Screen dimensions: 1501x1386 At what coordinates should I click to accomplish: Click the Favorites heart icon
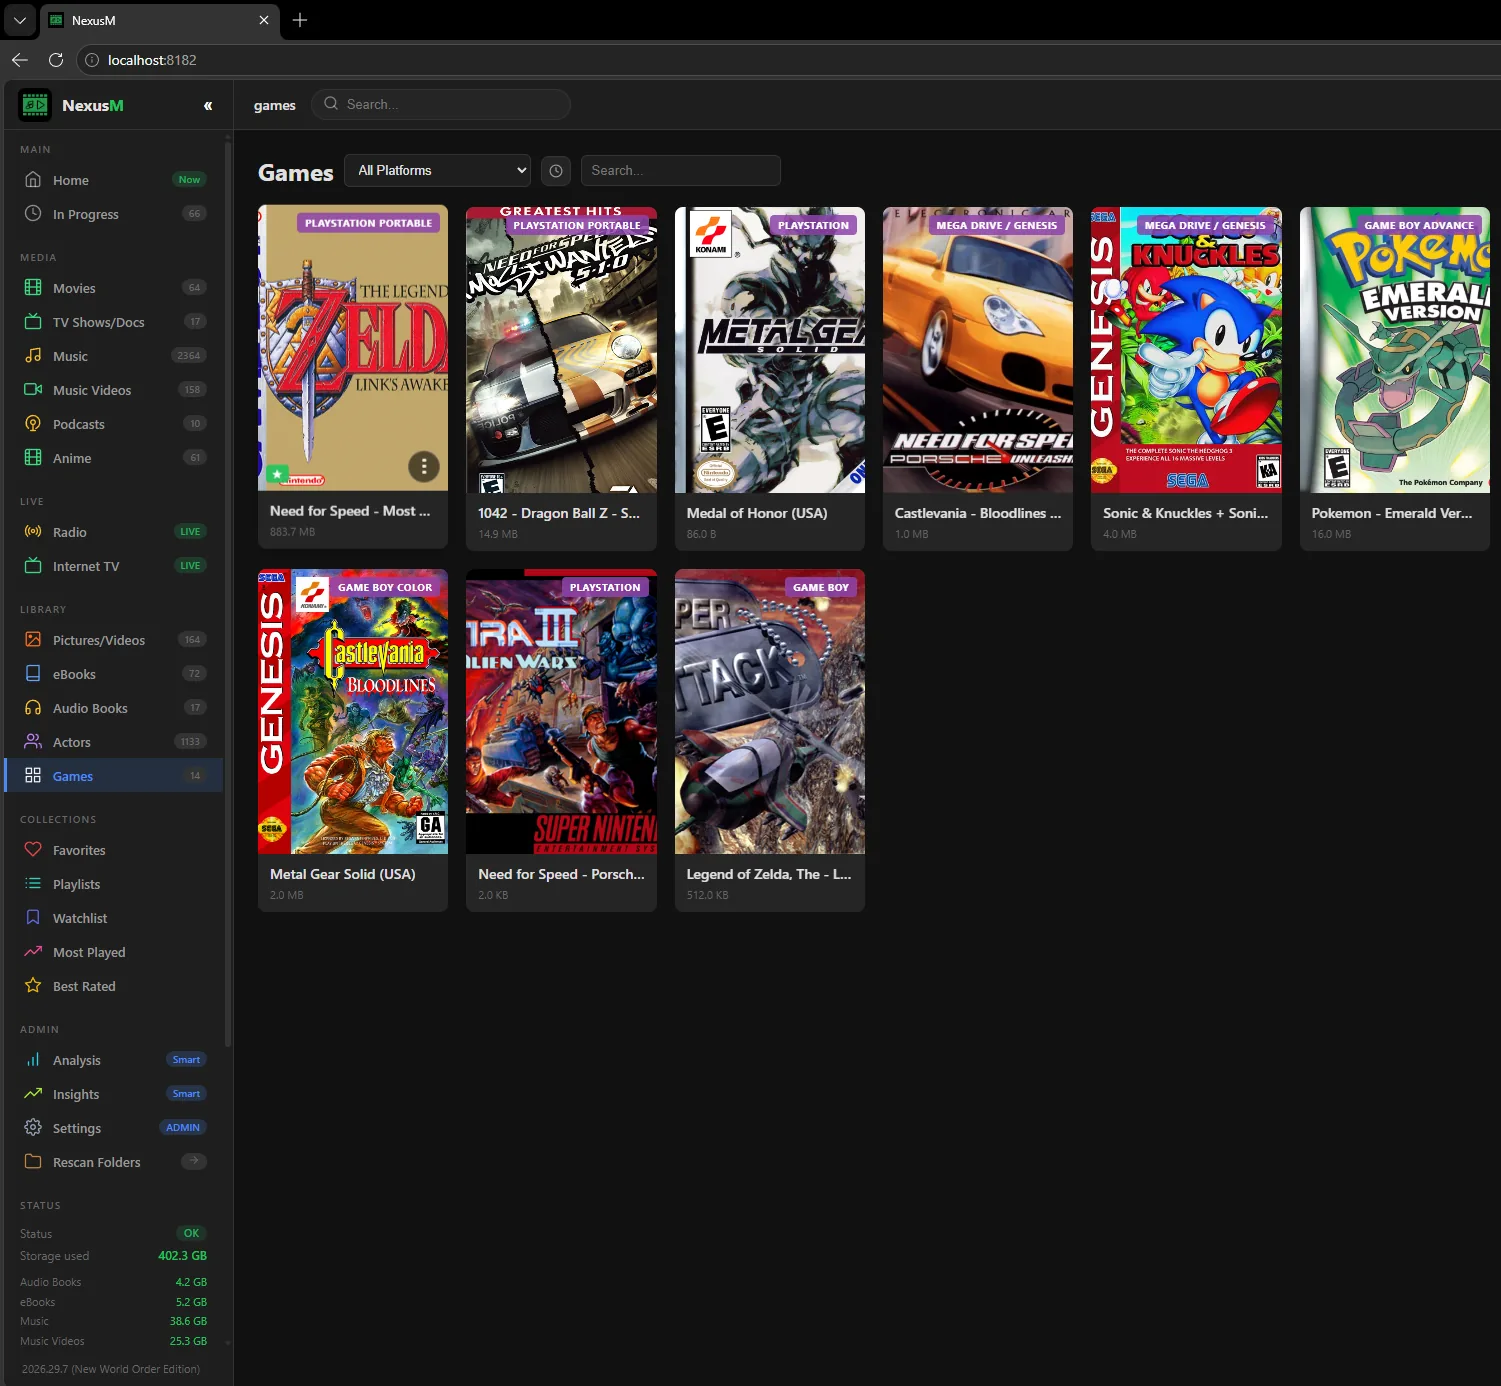[x=33, y=850]
